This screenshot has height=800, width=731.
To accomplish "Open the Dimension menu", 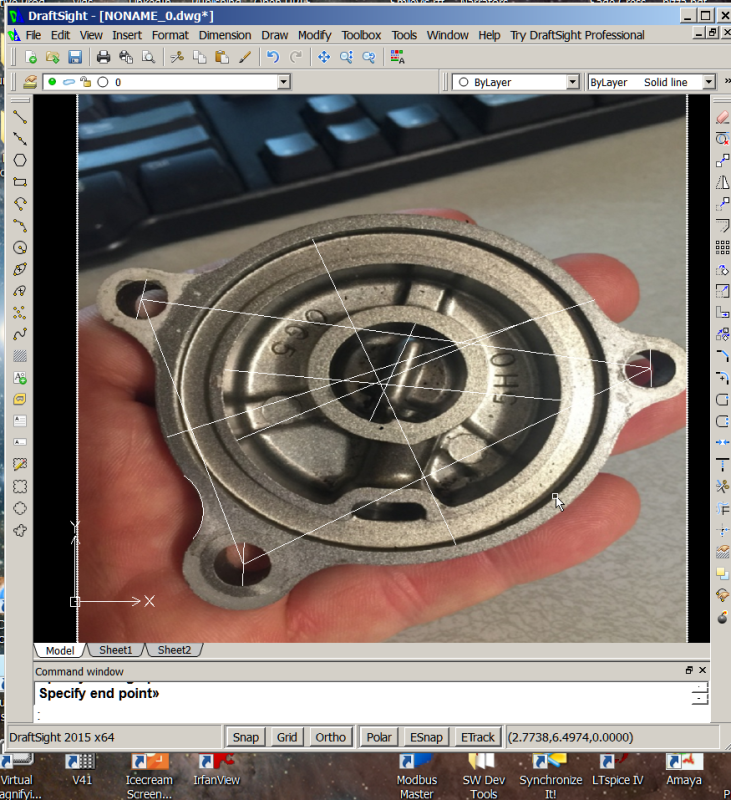I will coord(225,35).
